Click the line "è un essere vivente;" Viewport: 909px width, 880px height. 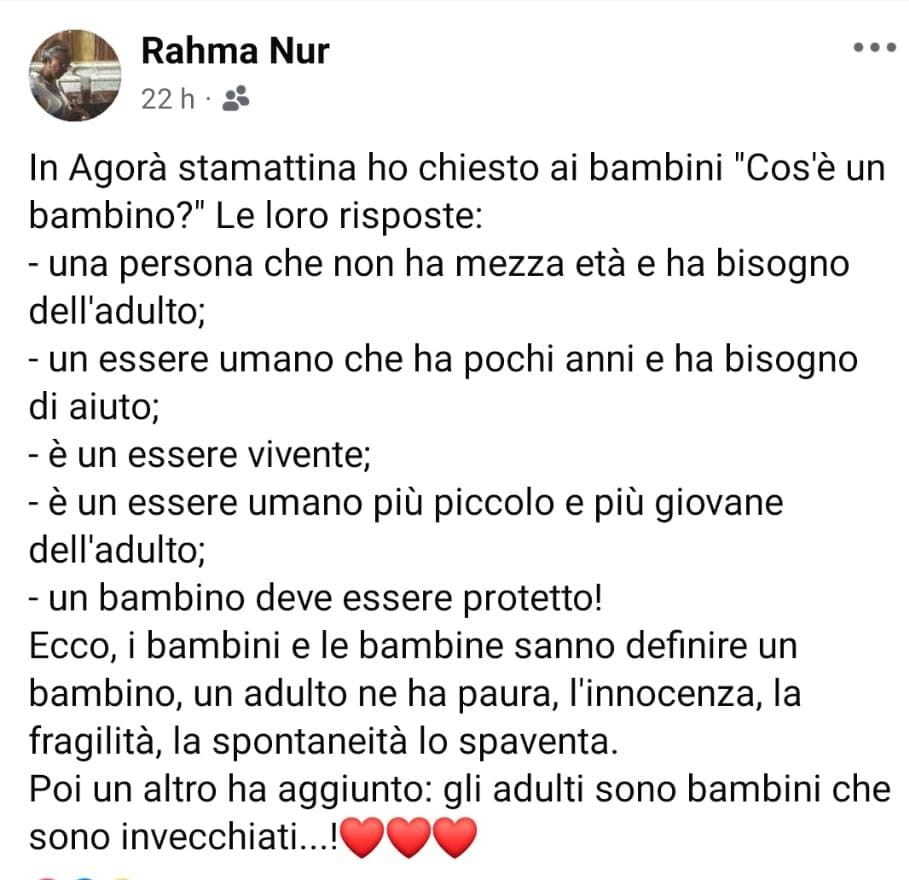pos(199,454)
